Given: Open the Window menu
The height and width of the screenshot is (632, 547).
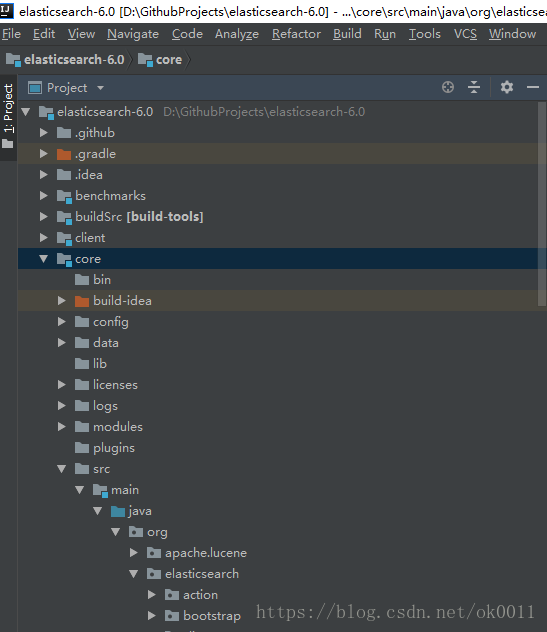Looking at the screenshot, I should (x=512, y=34).
